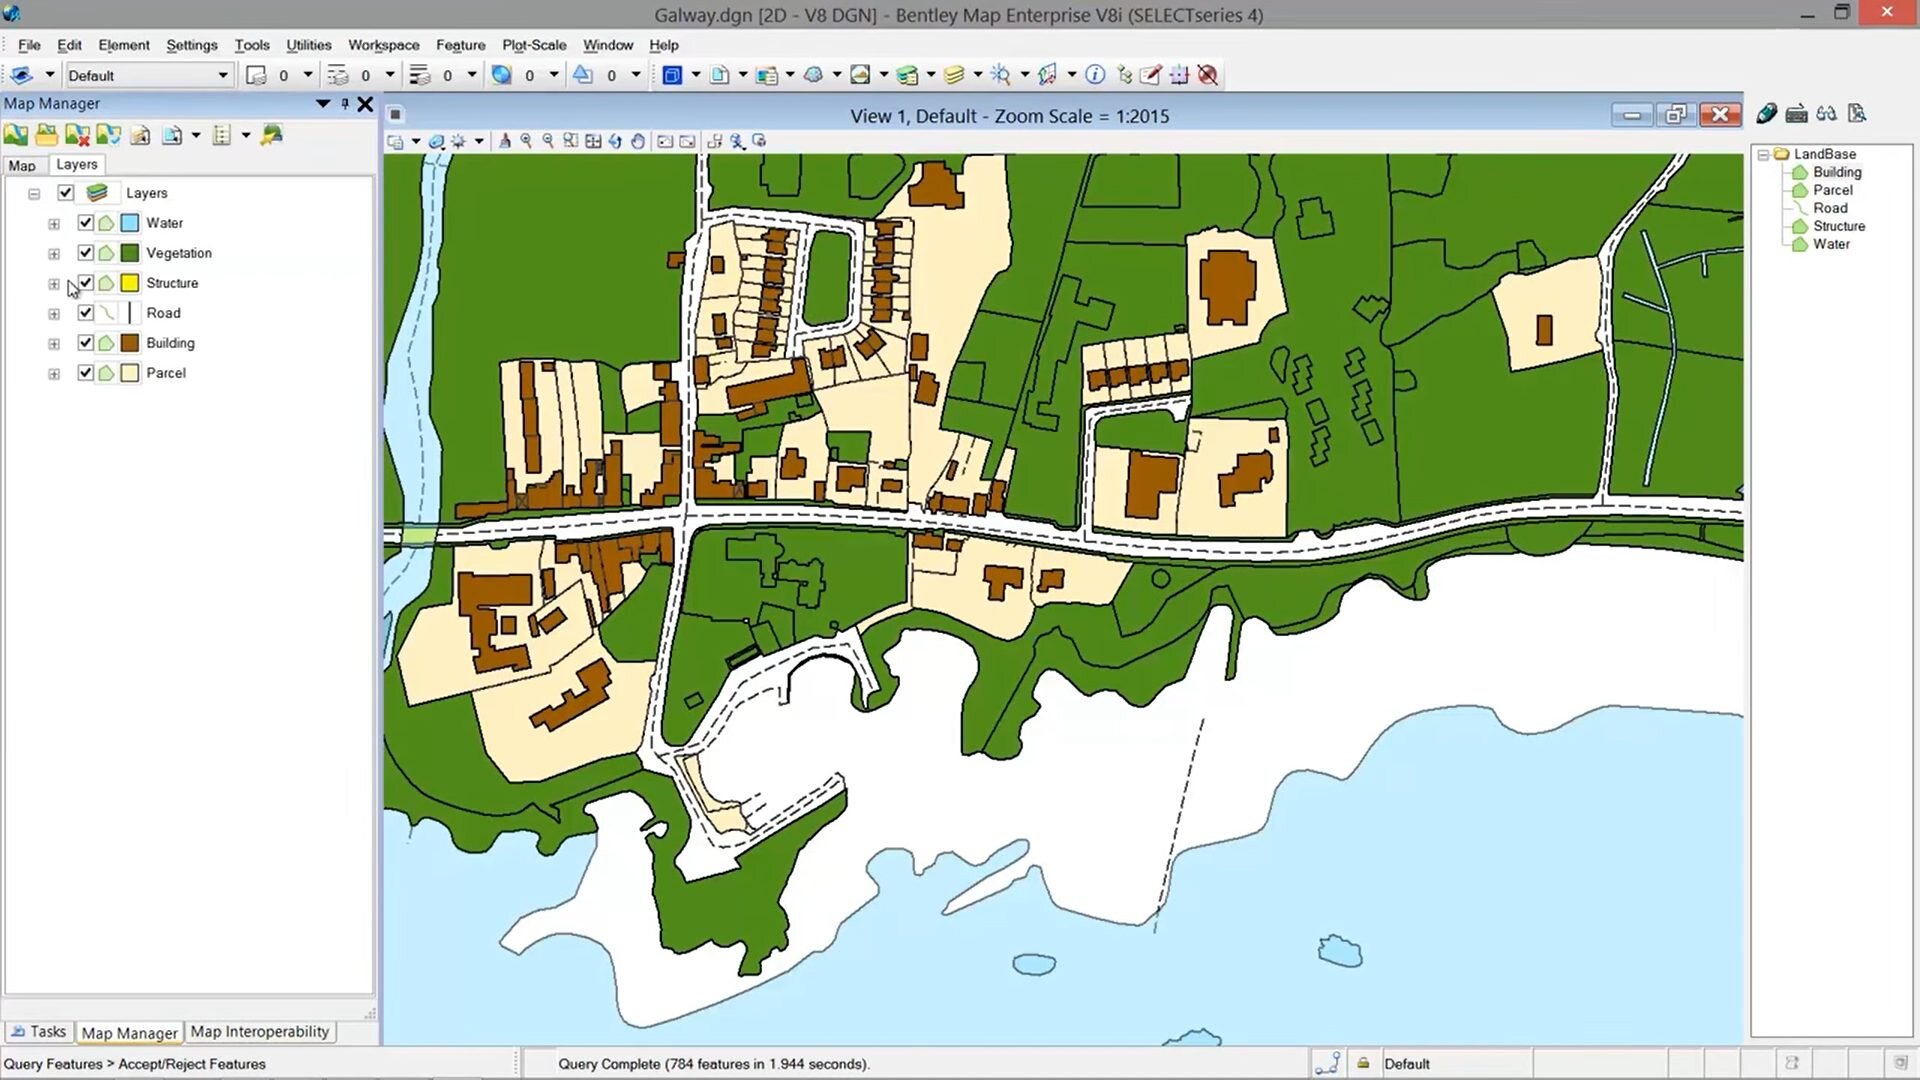Click the Tasks tab button
1920x1080 pixels.
pyautogui.click(x=38, y=1031)
